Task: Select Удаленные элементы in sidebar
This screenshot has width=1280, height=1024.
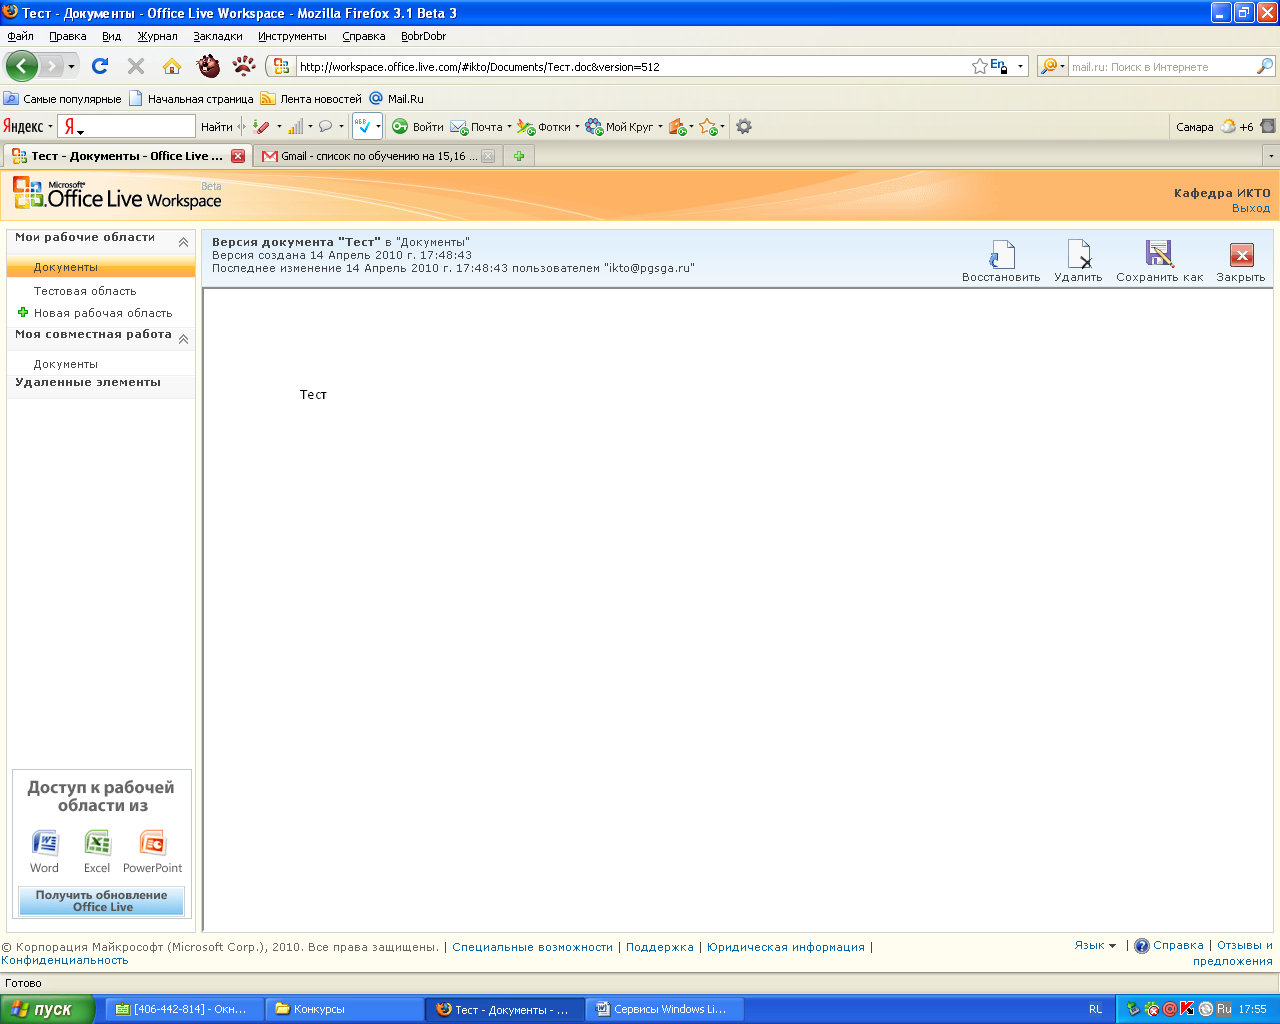Action: 88,382
